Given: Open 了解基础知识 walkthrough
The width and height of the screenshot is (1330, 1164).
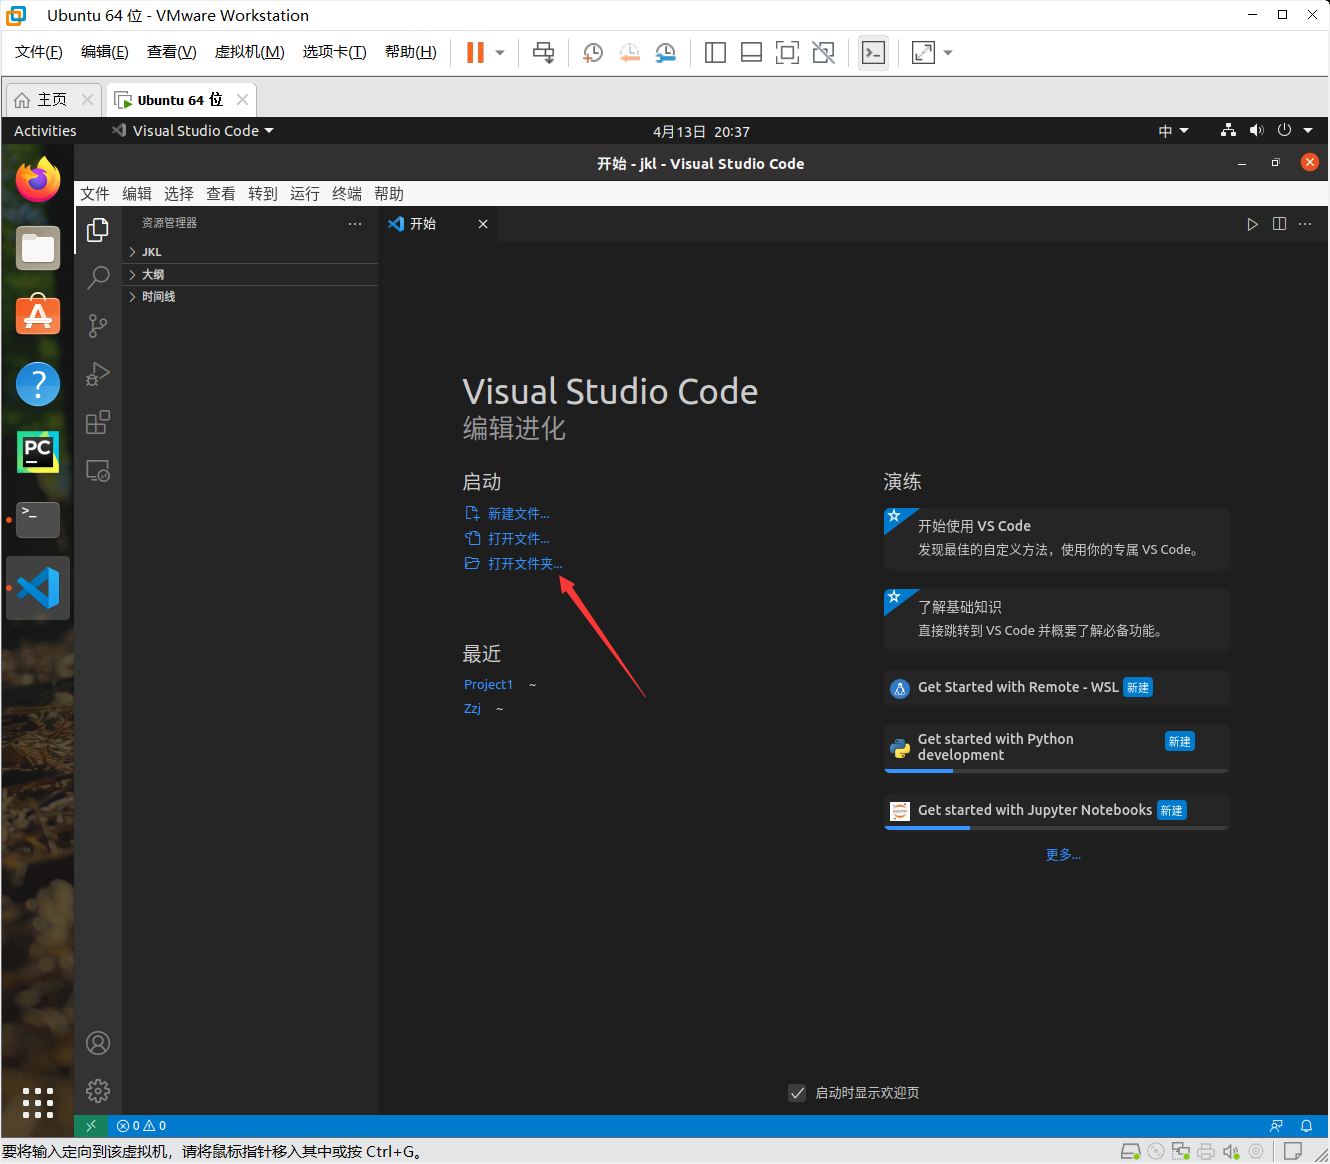Looking at the screenshot, I should click(1057, 619).
